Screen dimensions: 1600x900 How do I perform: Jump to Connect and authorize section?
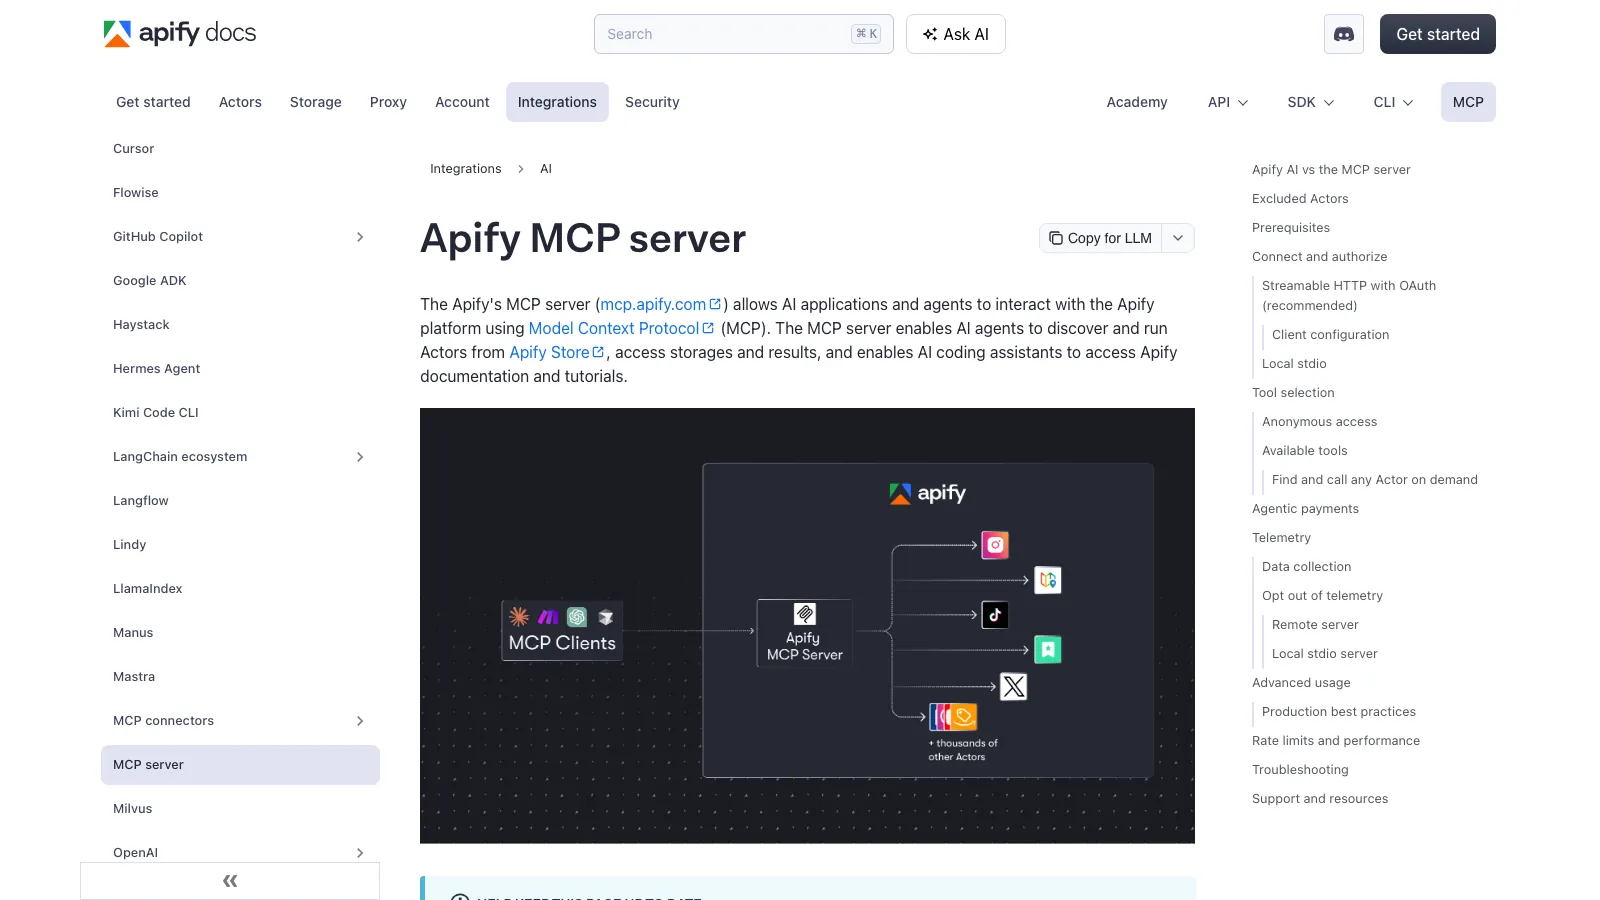coord(1320,257)
